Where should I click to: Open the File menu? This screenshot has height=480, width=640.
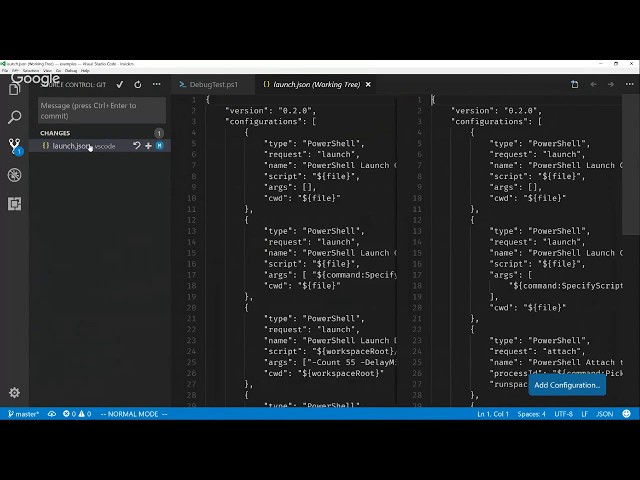coord(5,71)
